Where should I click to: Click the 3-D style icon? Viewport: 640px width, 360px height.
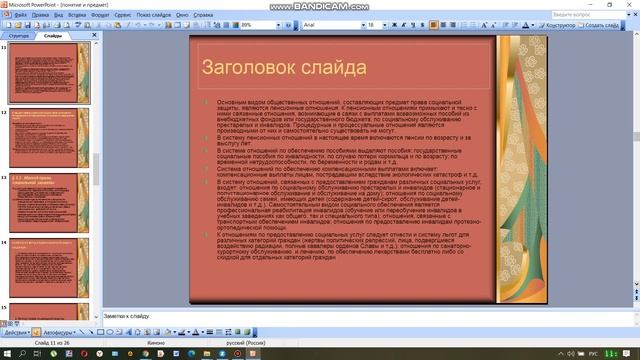point(247,332)
